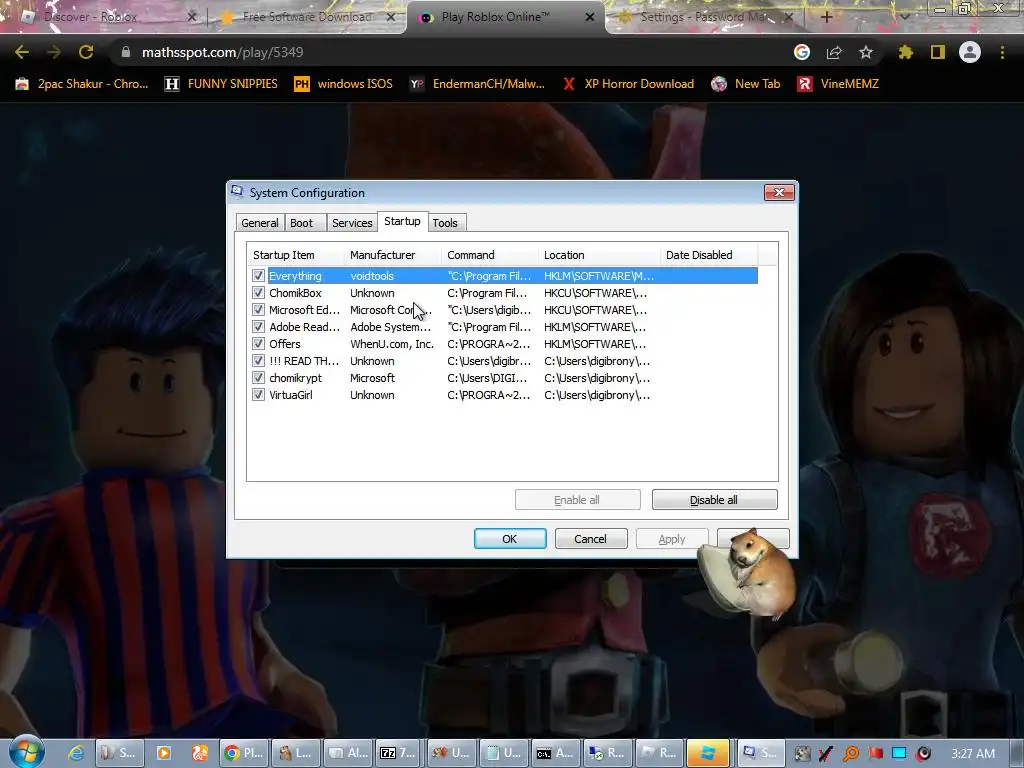The image size is (1024, 768).
Task: Switch to the Tools tab
Action: (445, 223)
